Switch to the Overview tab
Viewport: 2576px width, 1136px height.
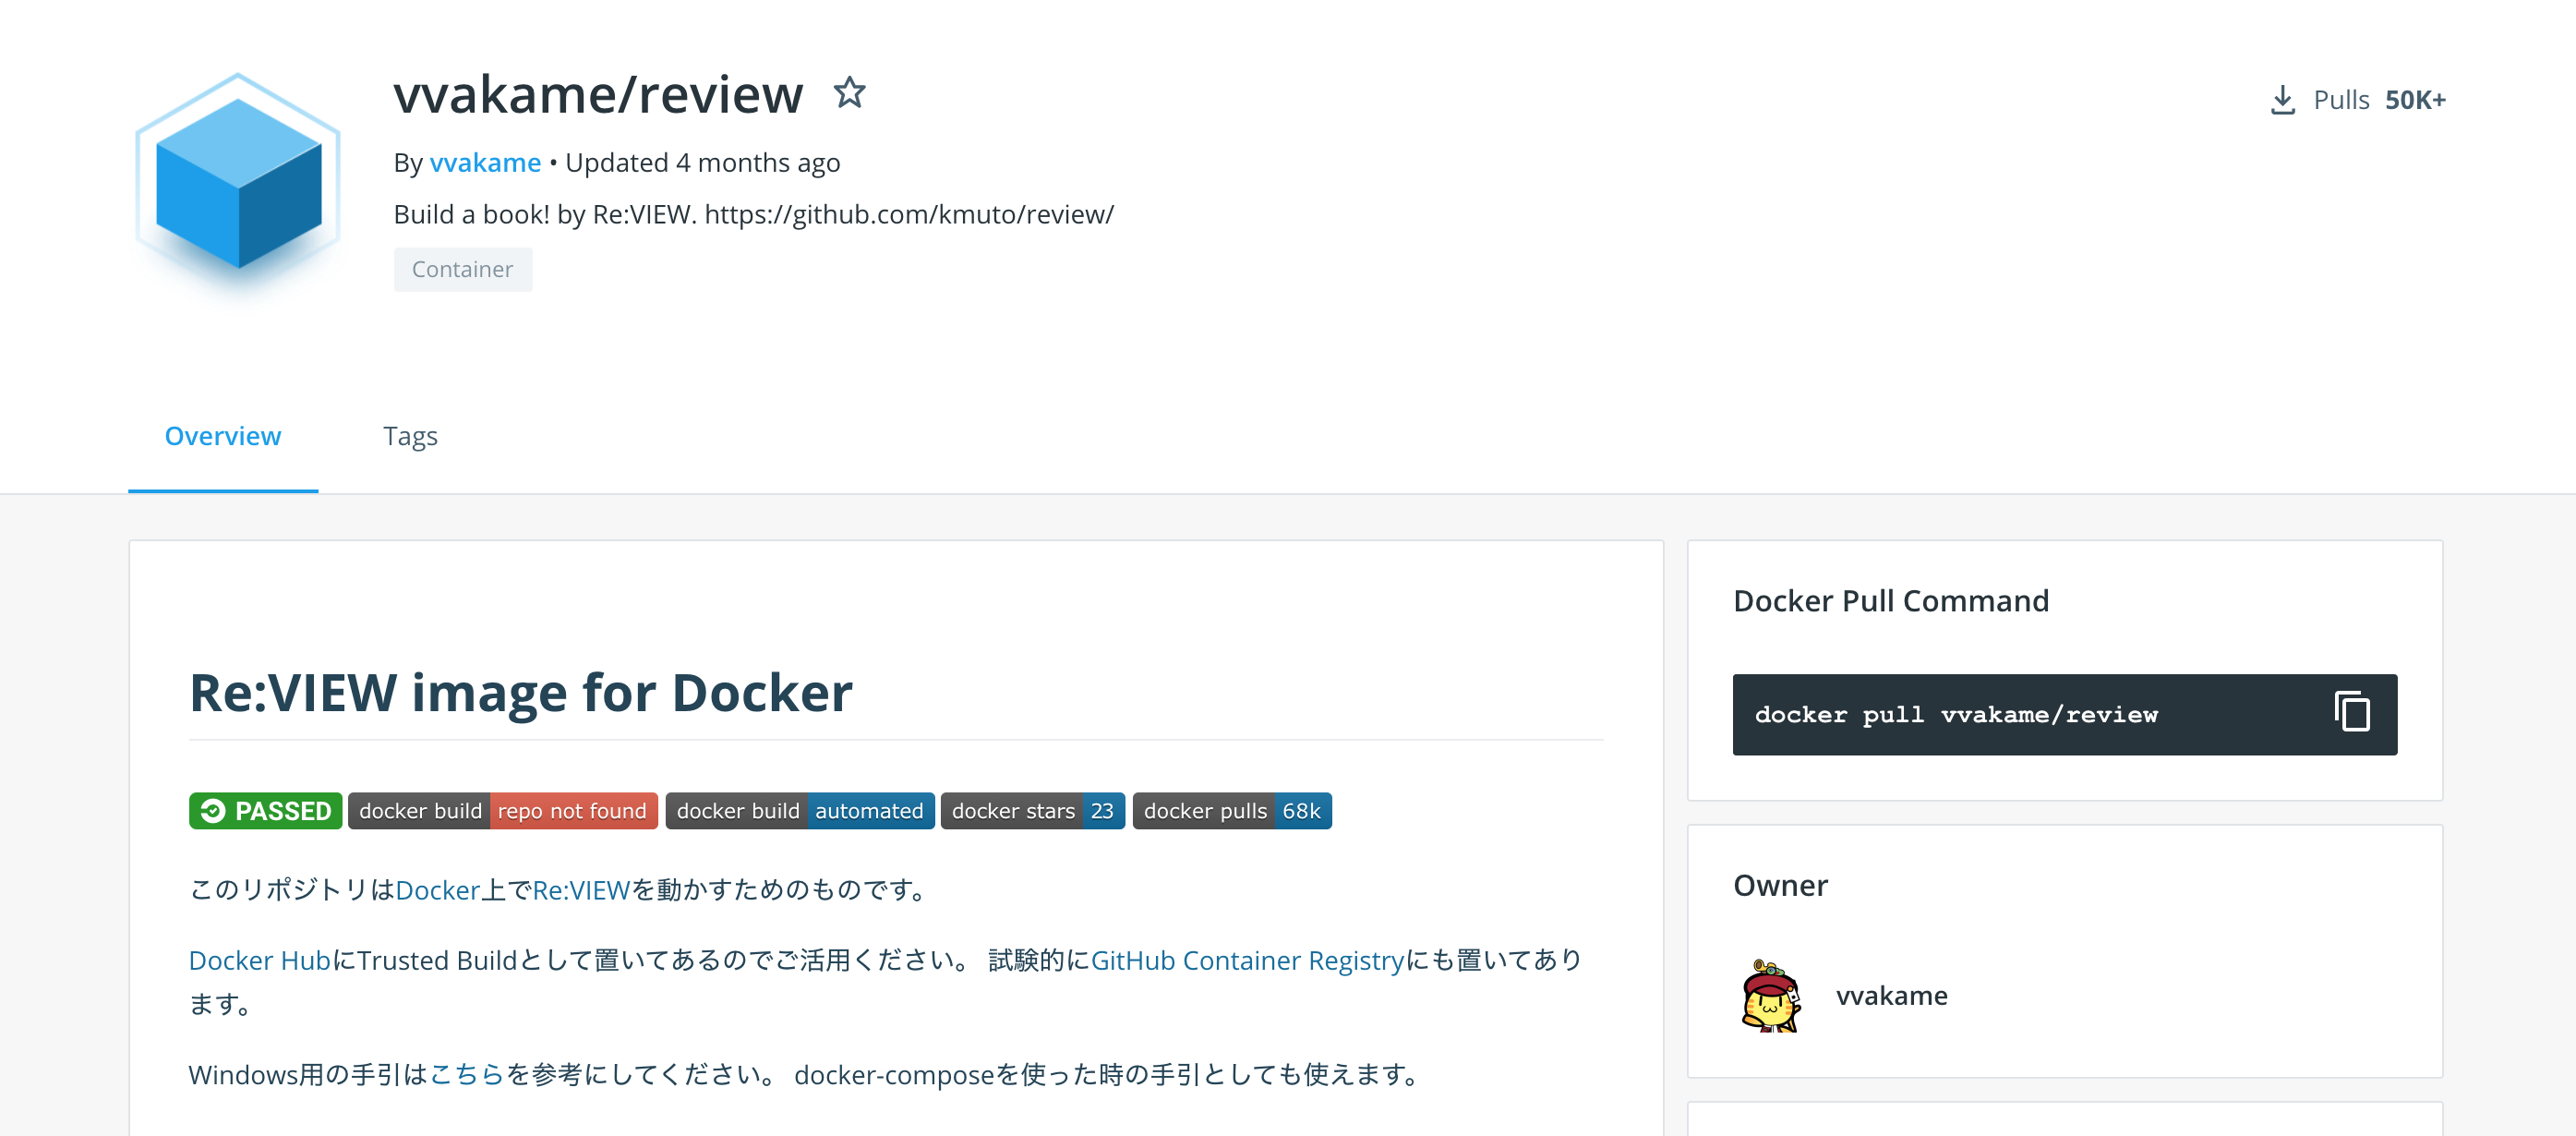(x=222, y=436)
